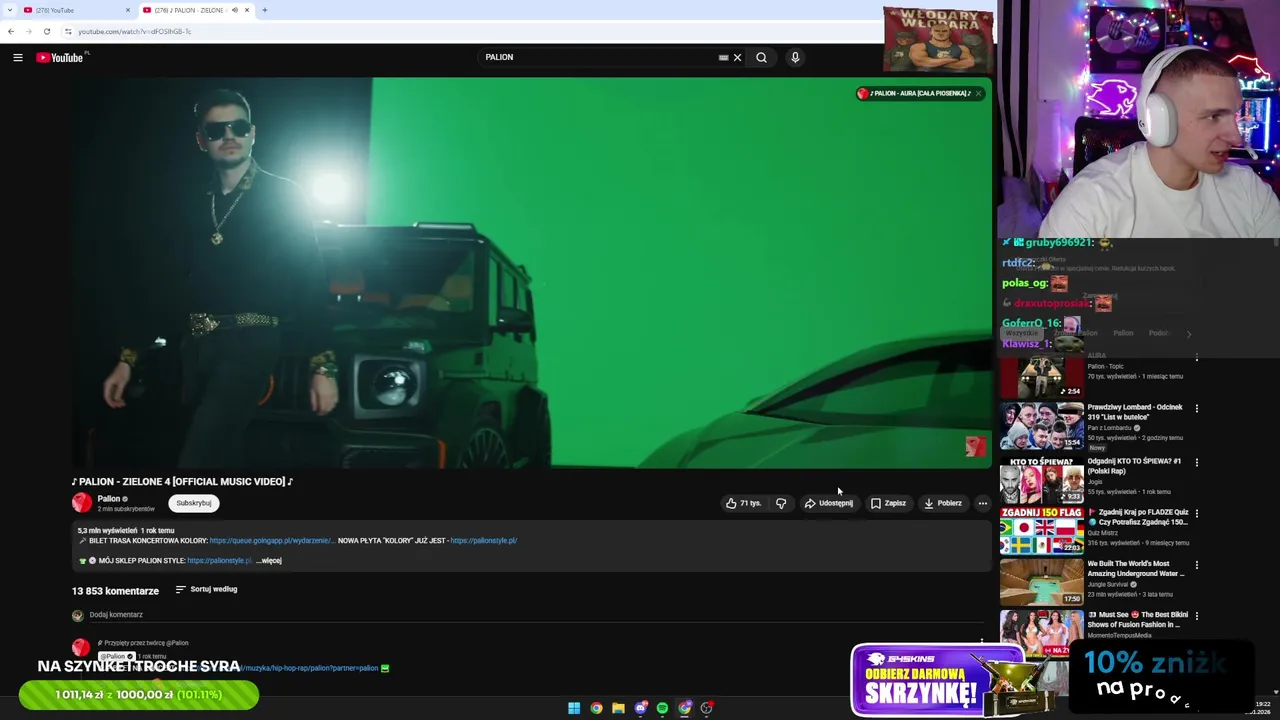Click the Pobierz download button
1280x720 pixels.
pyautogui.click(x=943, y=503)
